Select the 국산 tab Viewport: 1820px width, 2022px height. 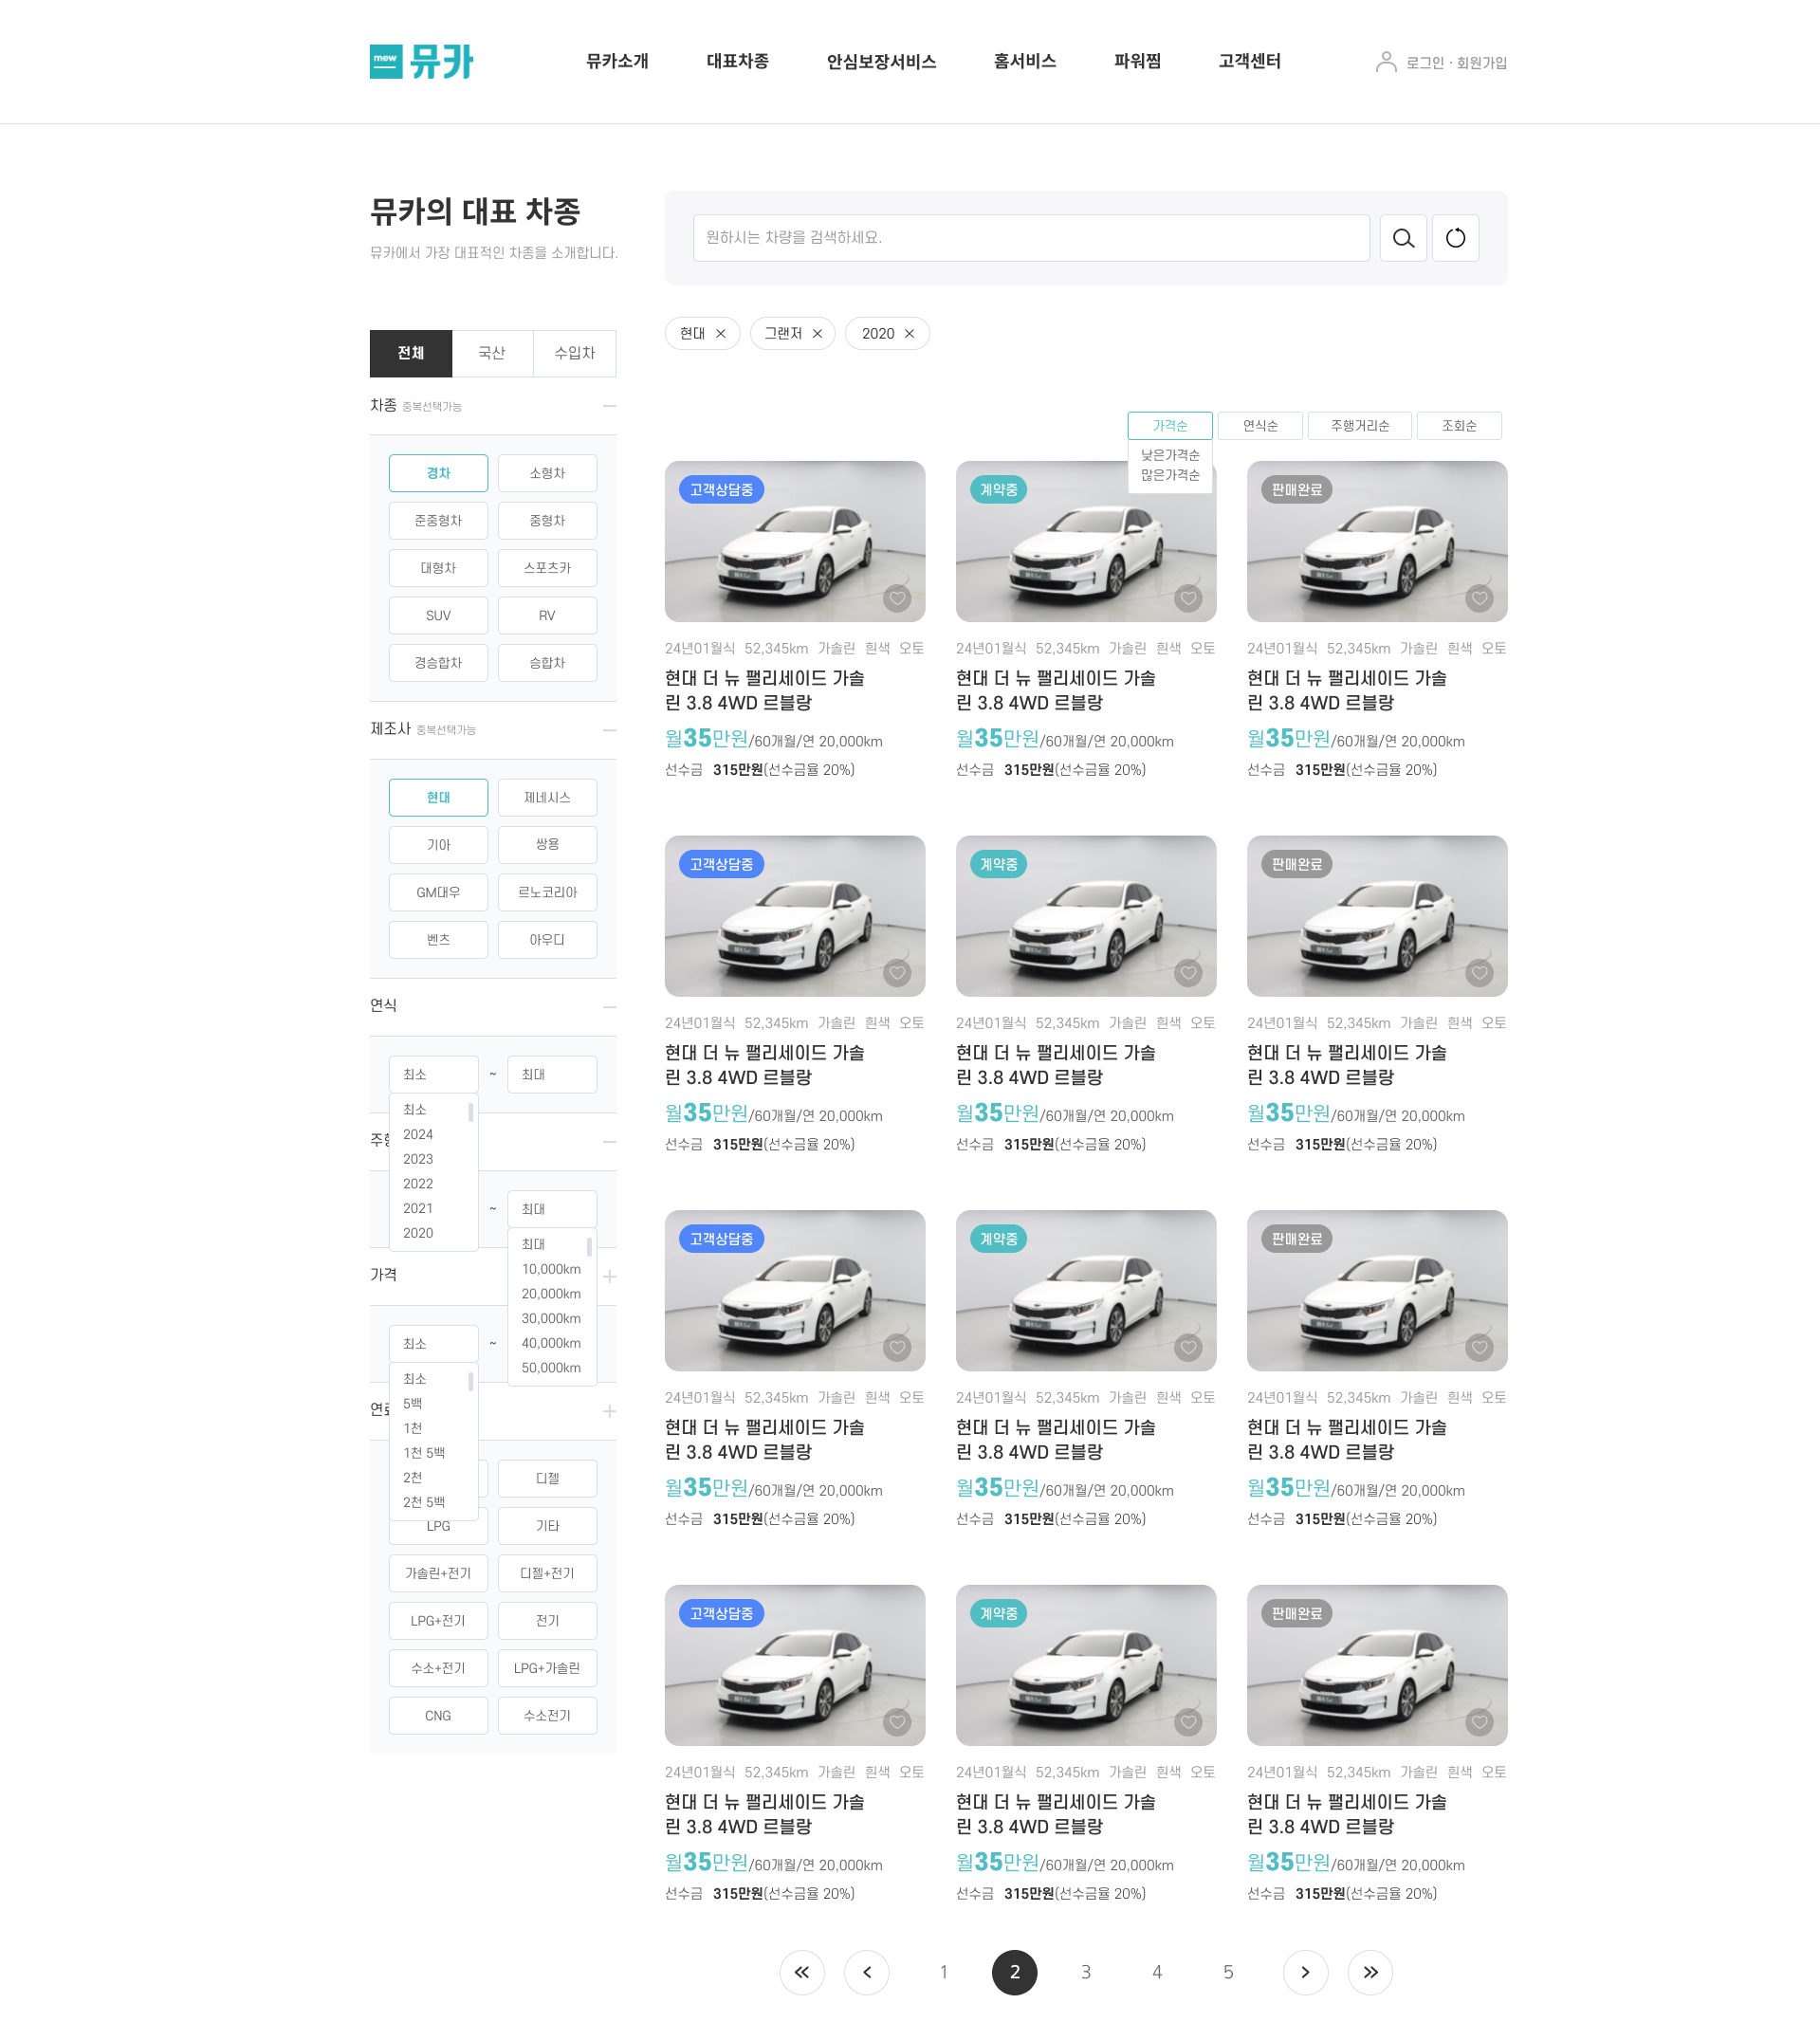pos(492,353)
